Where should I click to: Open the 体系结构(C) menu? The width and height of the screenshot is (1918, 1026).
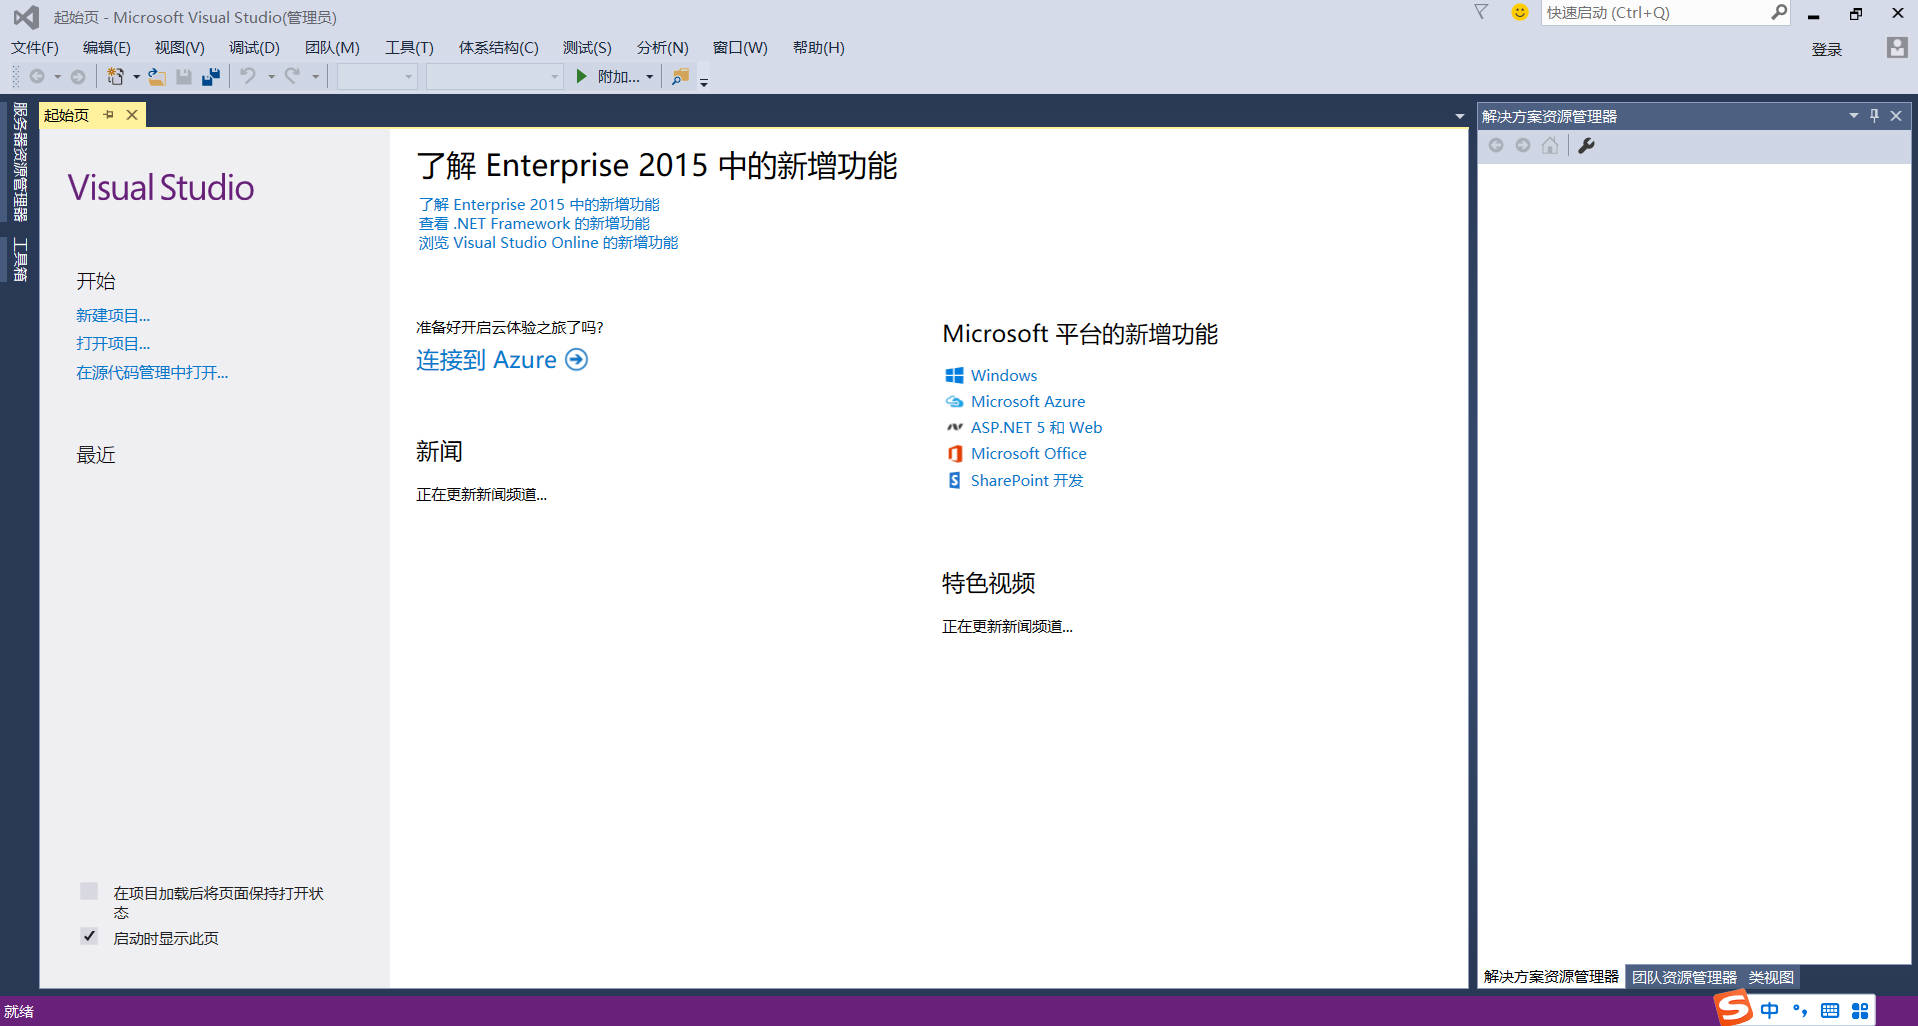coord(499,48)
